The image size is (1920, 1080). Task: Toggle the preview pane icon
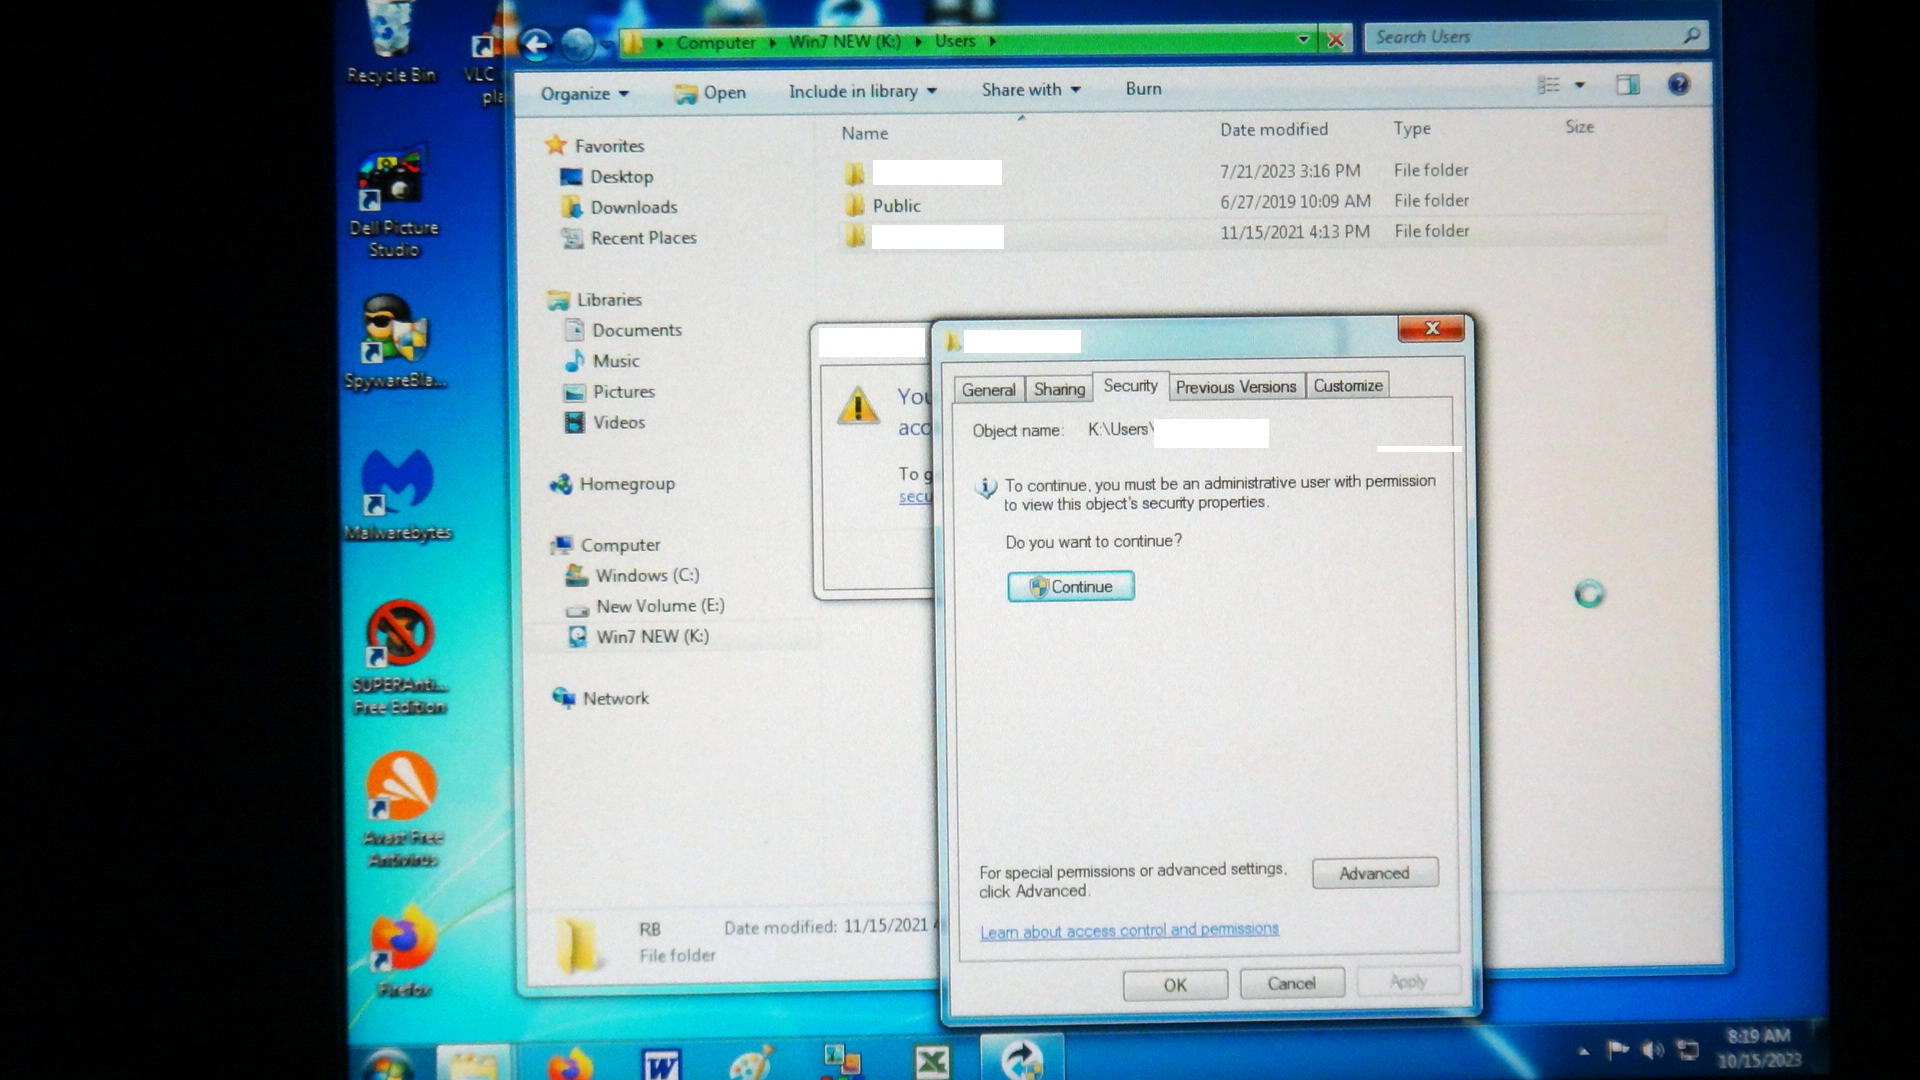point(1627,85)
